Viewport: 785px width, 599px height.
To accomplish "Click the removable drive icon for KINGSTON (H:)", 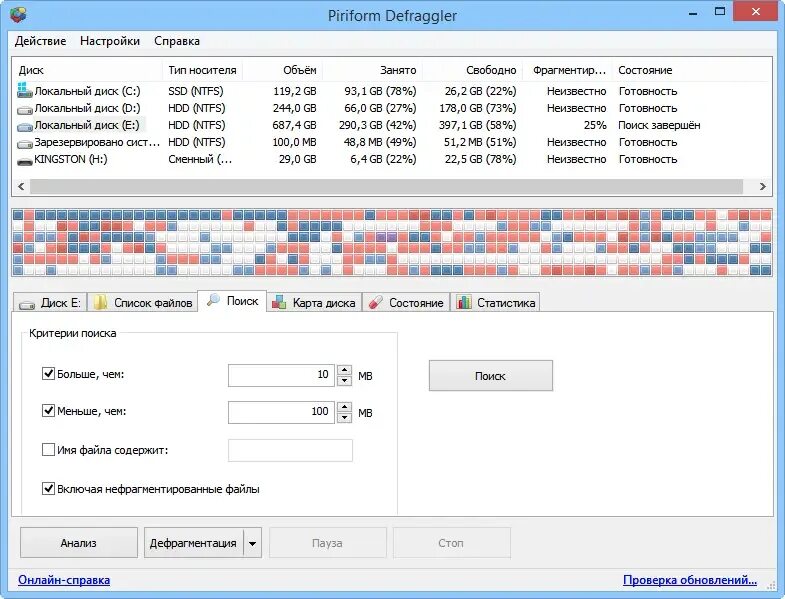I will [25, 161].
